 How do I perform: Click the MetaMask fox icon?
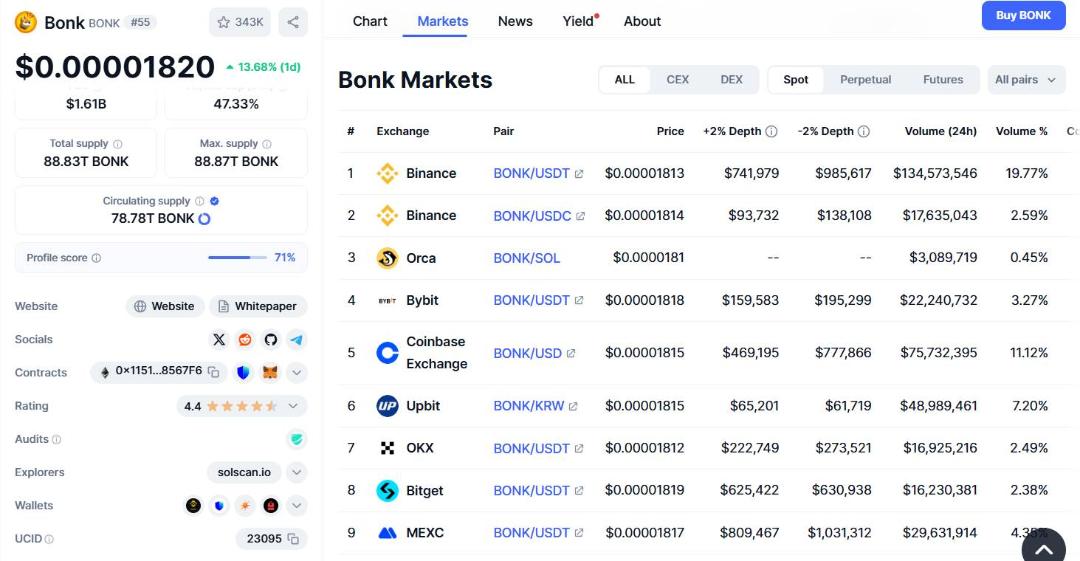[x=270, y=372]
